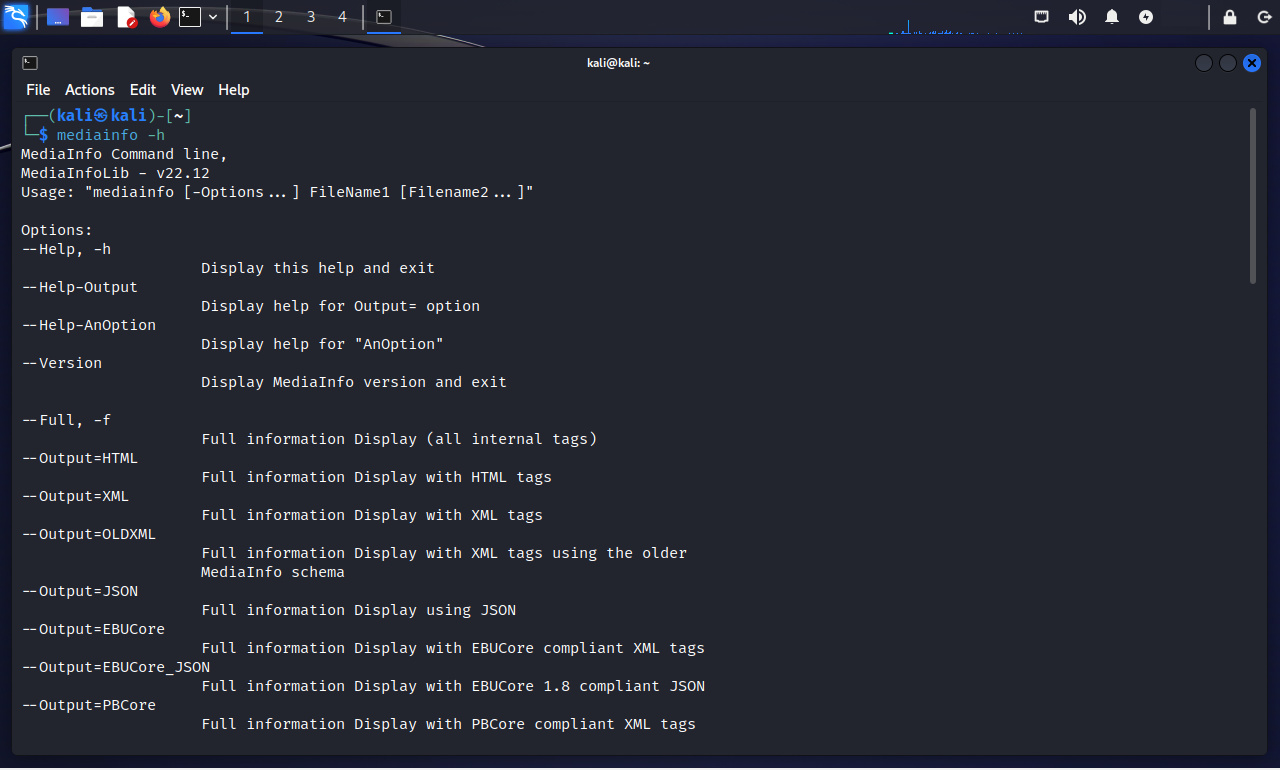The image size is (1280, 770).
Task: Open the power manager tray icon
Action: [1146, 17]
